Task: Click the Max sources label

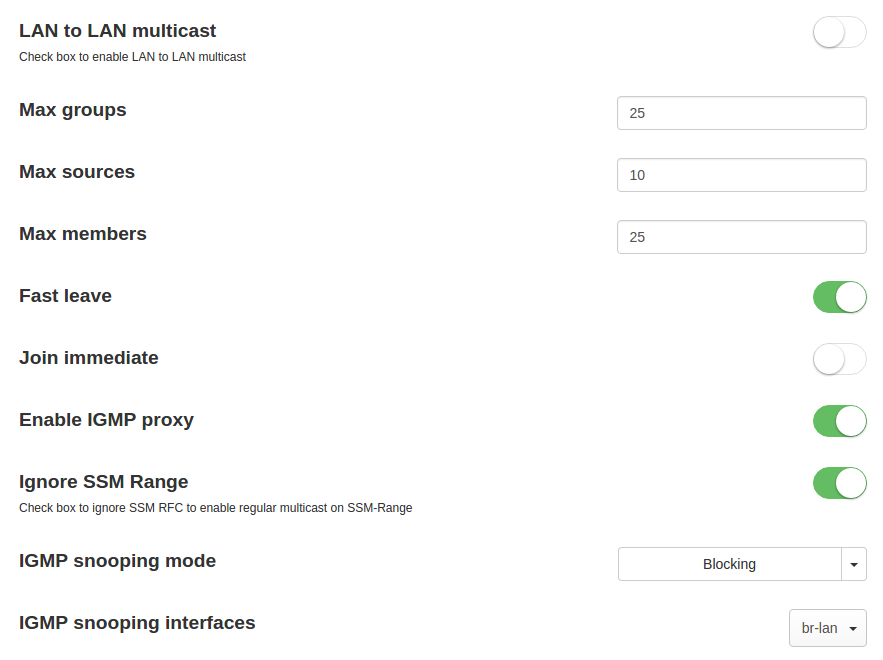Action: pos(77,172)
